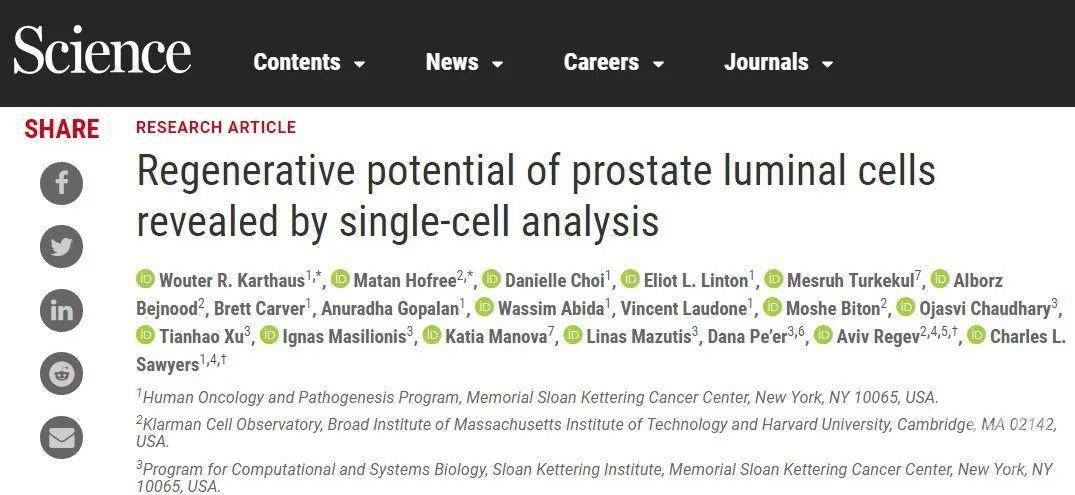The height and width of the screenshot is (495, 1075).
Task: Click the article title heading
Action: coord(536,196)
